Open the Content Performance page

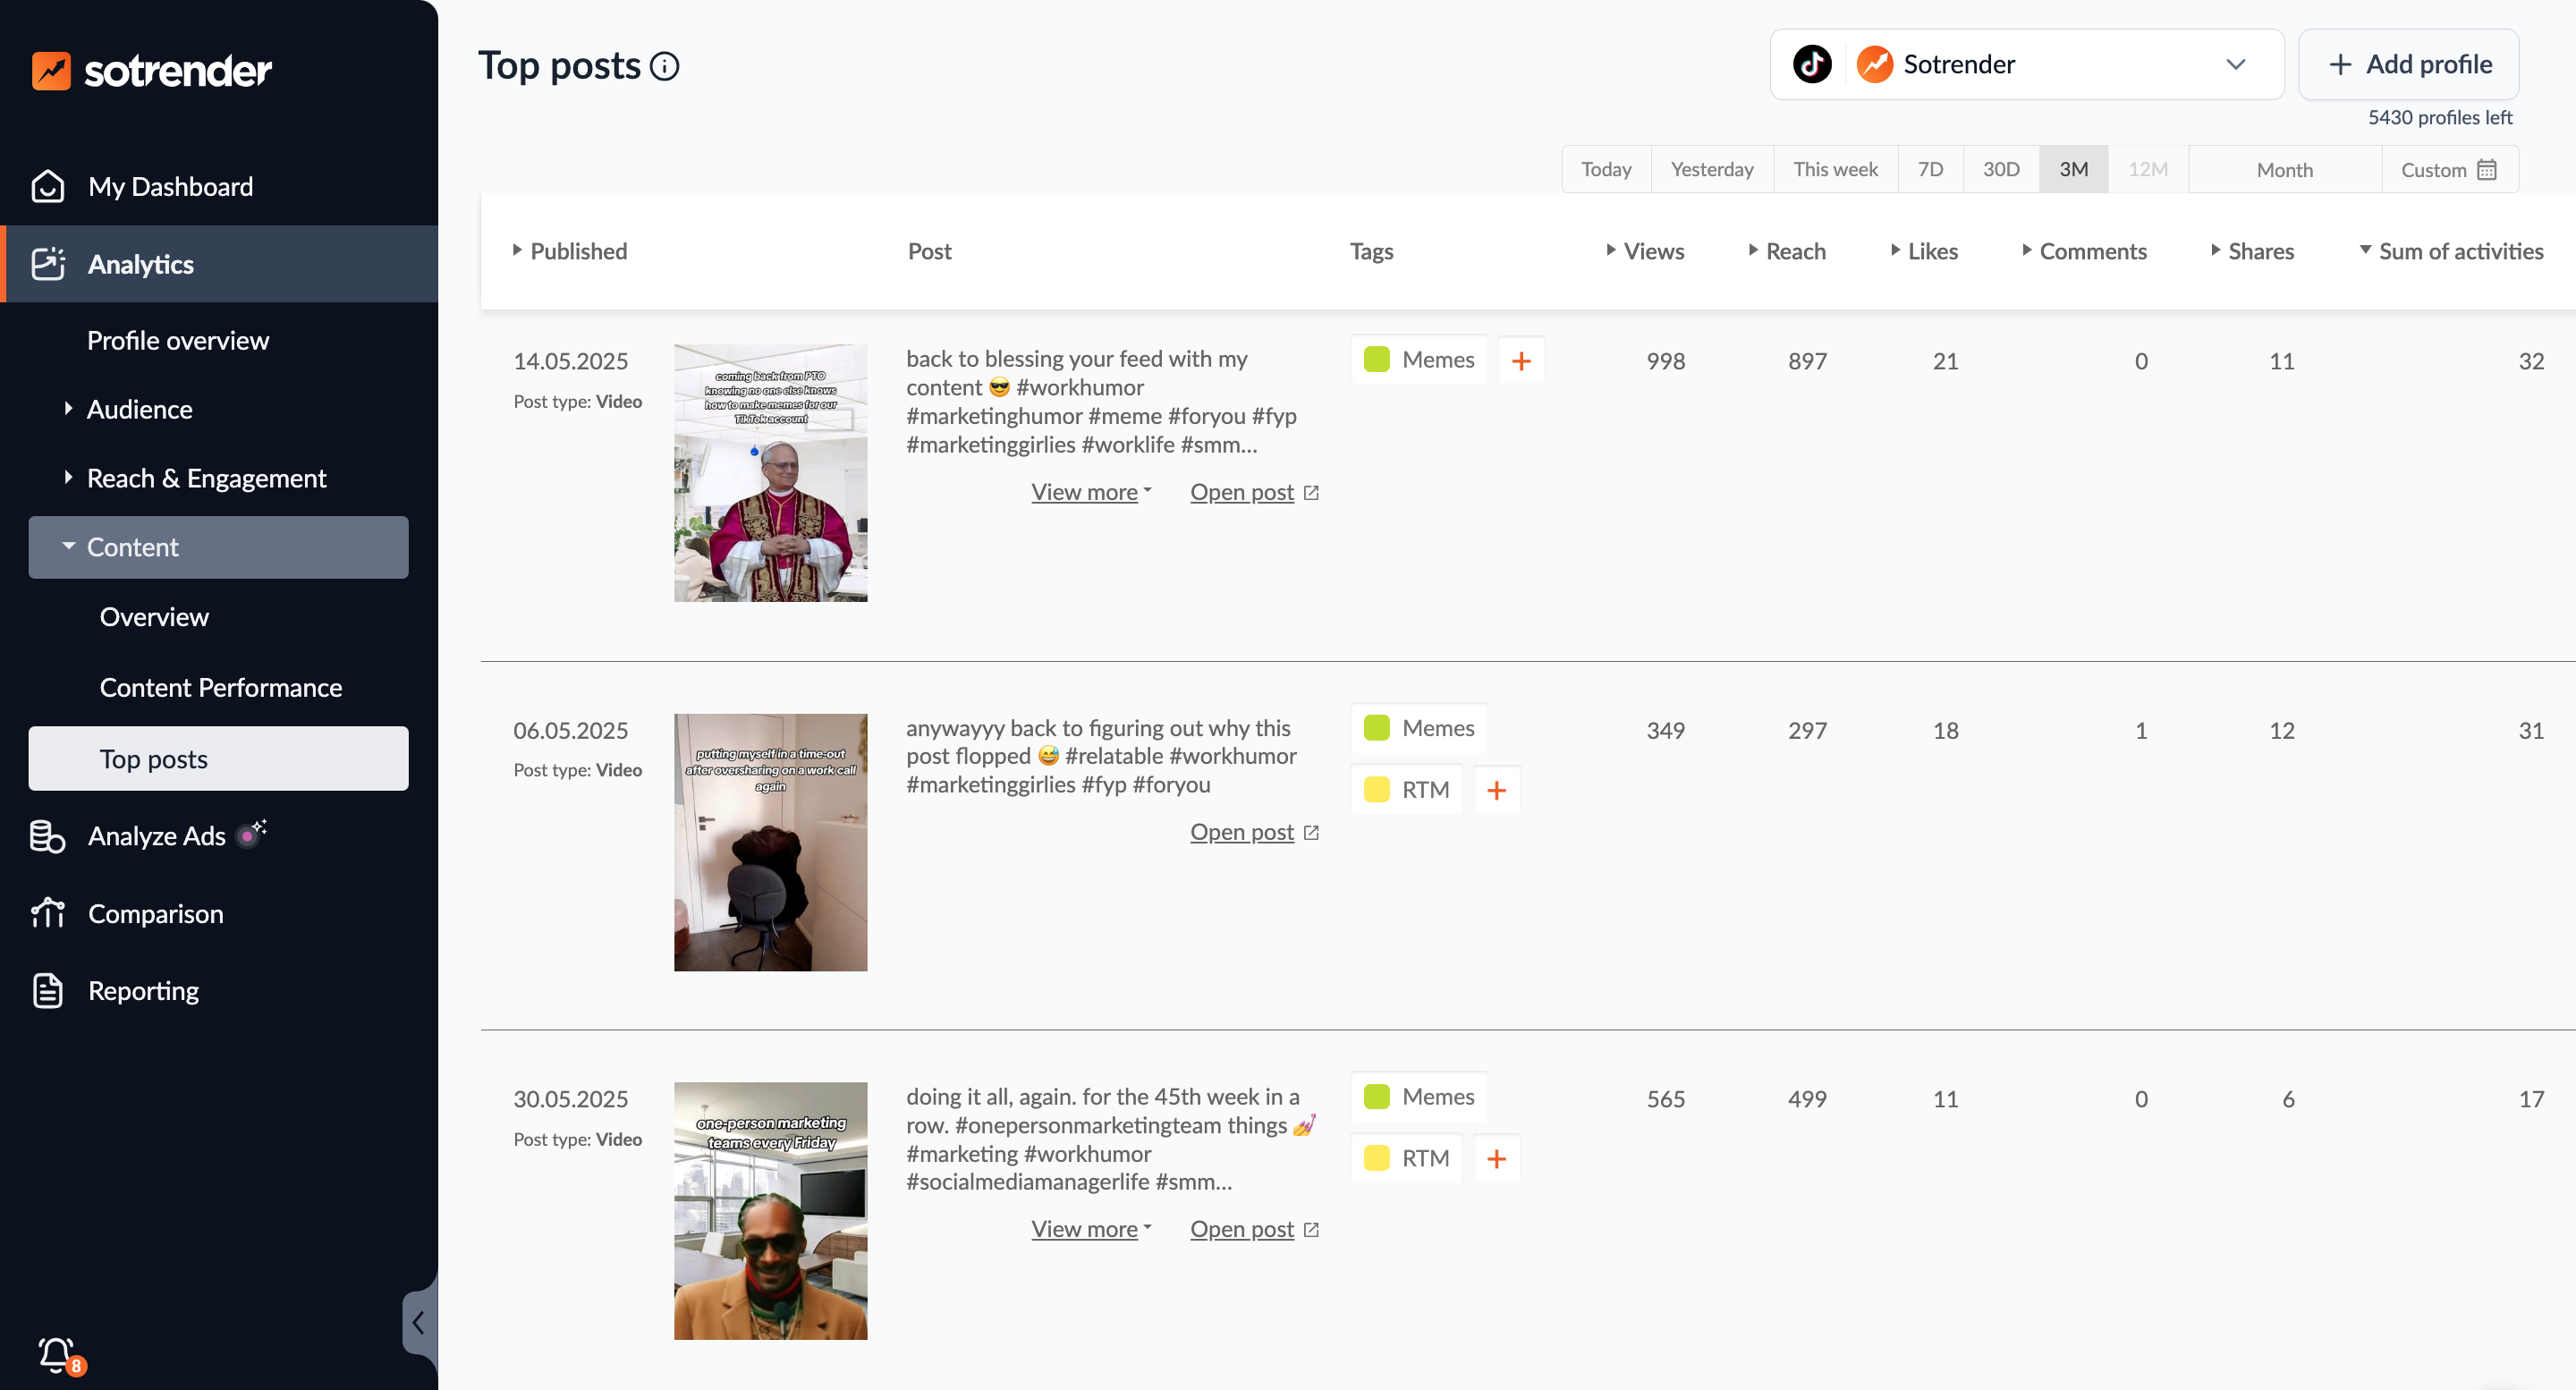221,688
